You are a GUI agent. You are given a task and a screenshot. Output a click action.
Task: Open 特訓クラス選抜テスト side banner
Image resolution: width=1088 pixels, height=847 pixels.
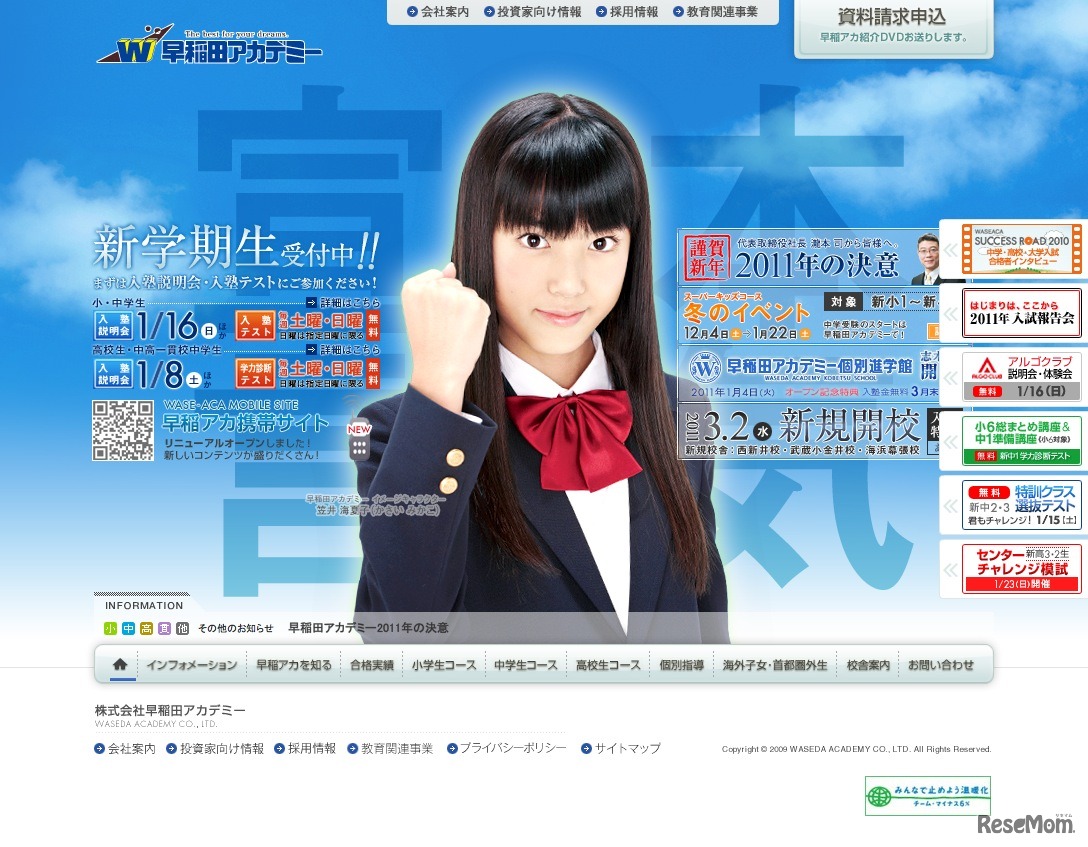pos(1021,505)
